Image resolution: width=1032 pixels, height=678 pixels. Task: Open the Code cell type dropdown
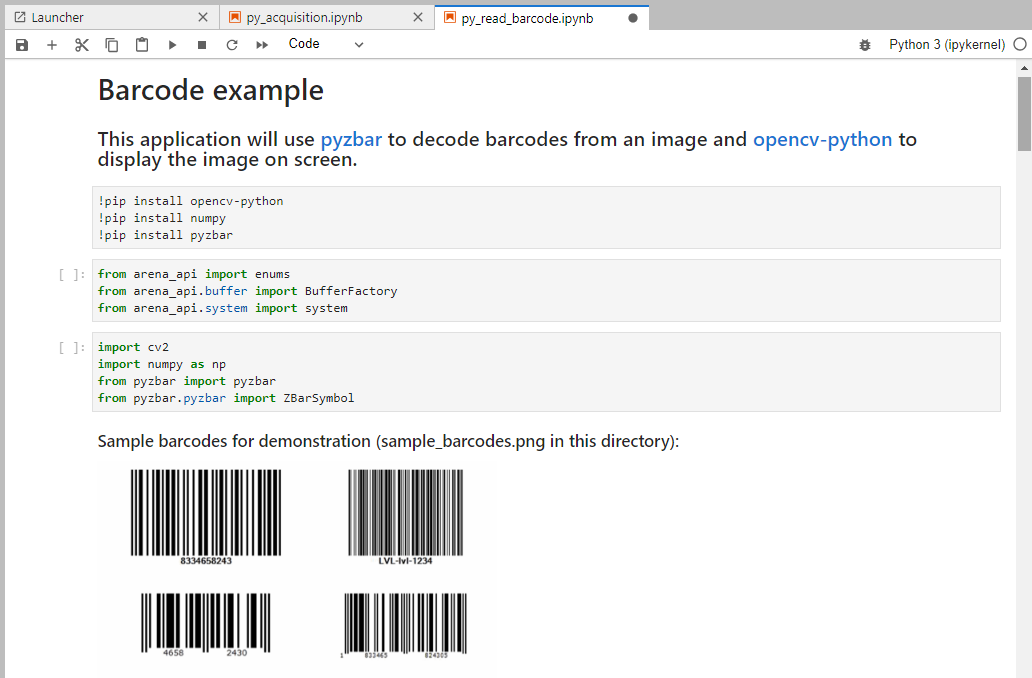tap(326, 44)
